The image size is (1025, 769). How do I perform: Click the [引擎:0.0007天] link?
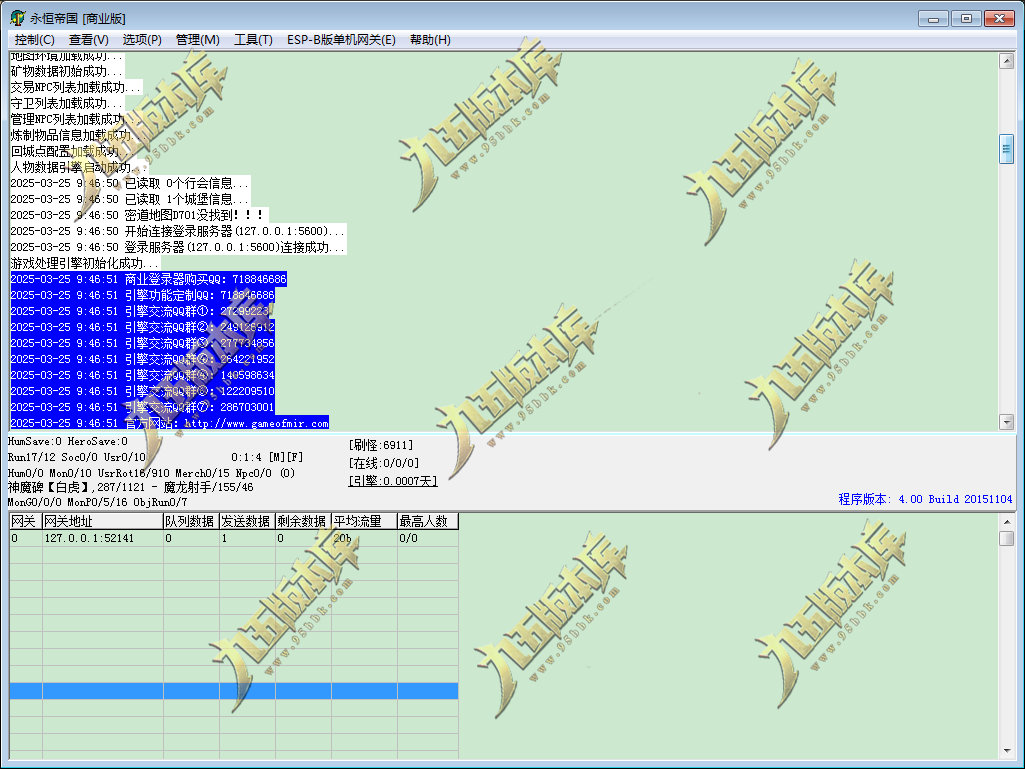pyautogui.click(x=393, y=481)
